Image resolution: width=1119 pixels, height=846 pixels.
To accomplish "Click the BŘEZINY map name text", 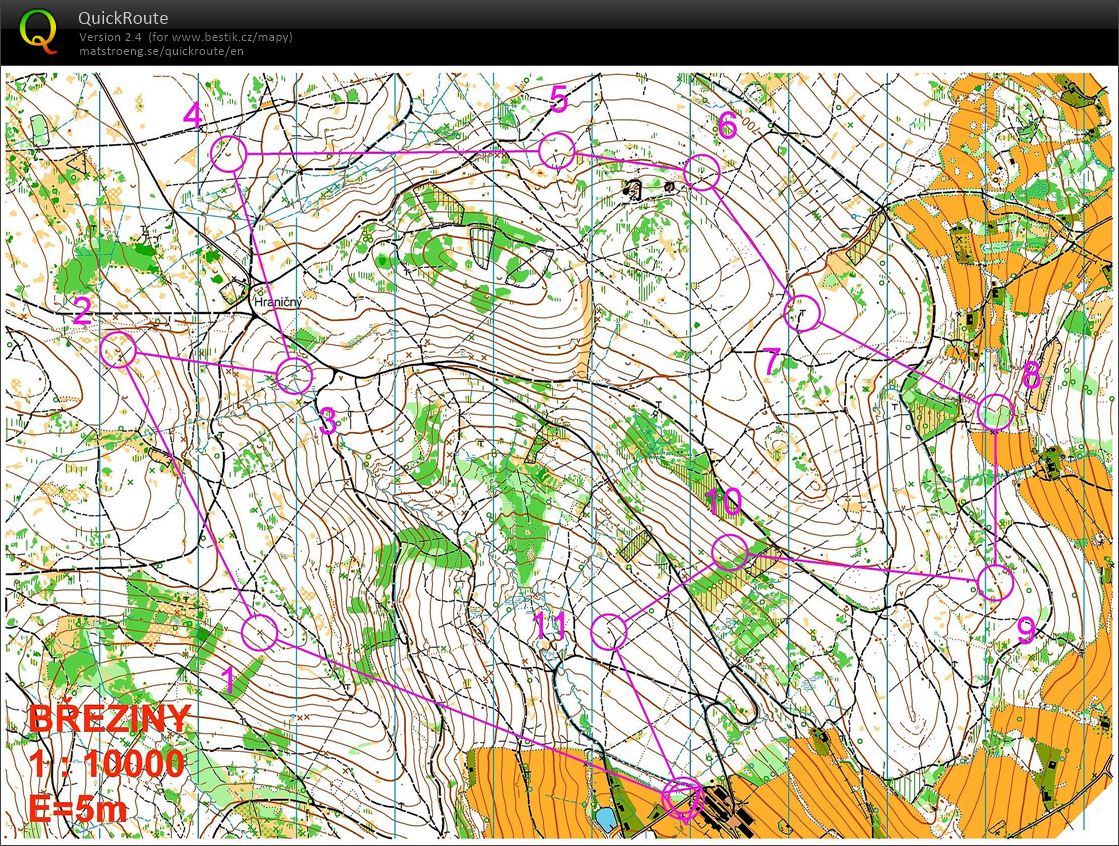I will click(111, 718).
